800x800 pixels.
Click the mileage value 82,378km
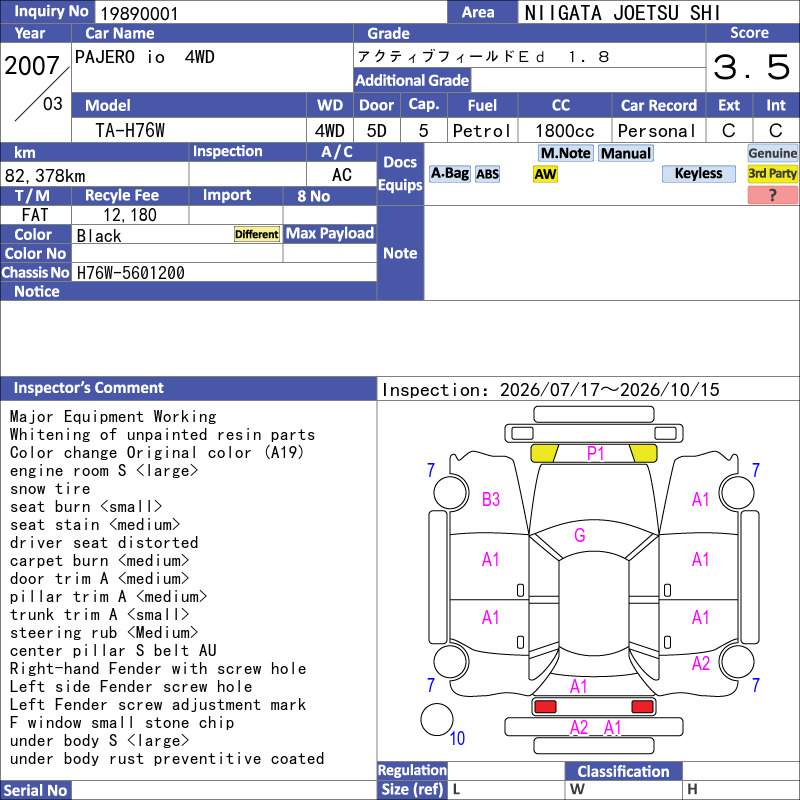point(45,176)
